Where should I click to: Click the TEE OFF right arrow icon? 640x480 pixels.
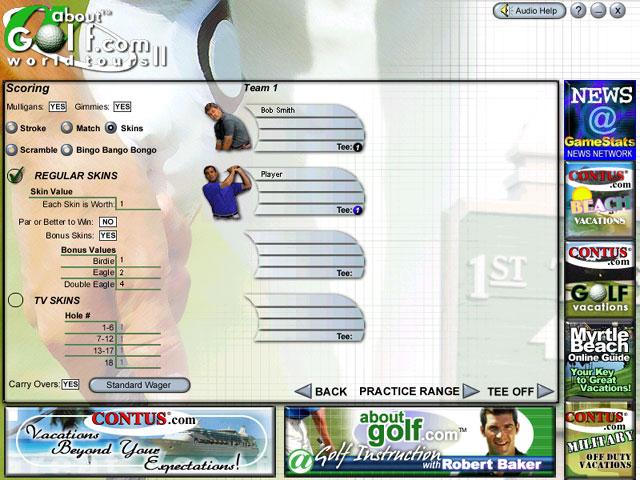545,391
